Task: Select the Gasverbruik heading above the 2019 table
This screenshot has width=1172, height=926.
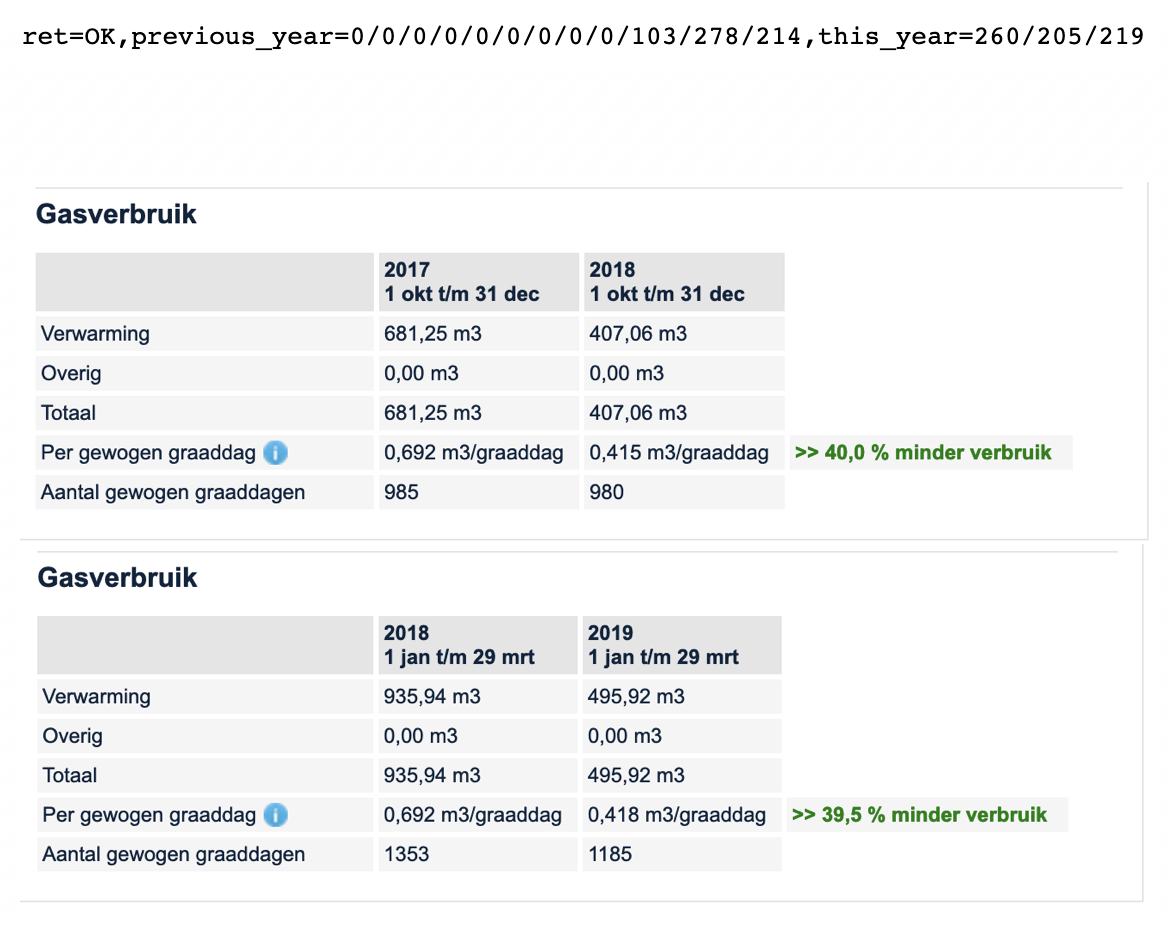Action: coord(117,578)
